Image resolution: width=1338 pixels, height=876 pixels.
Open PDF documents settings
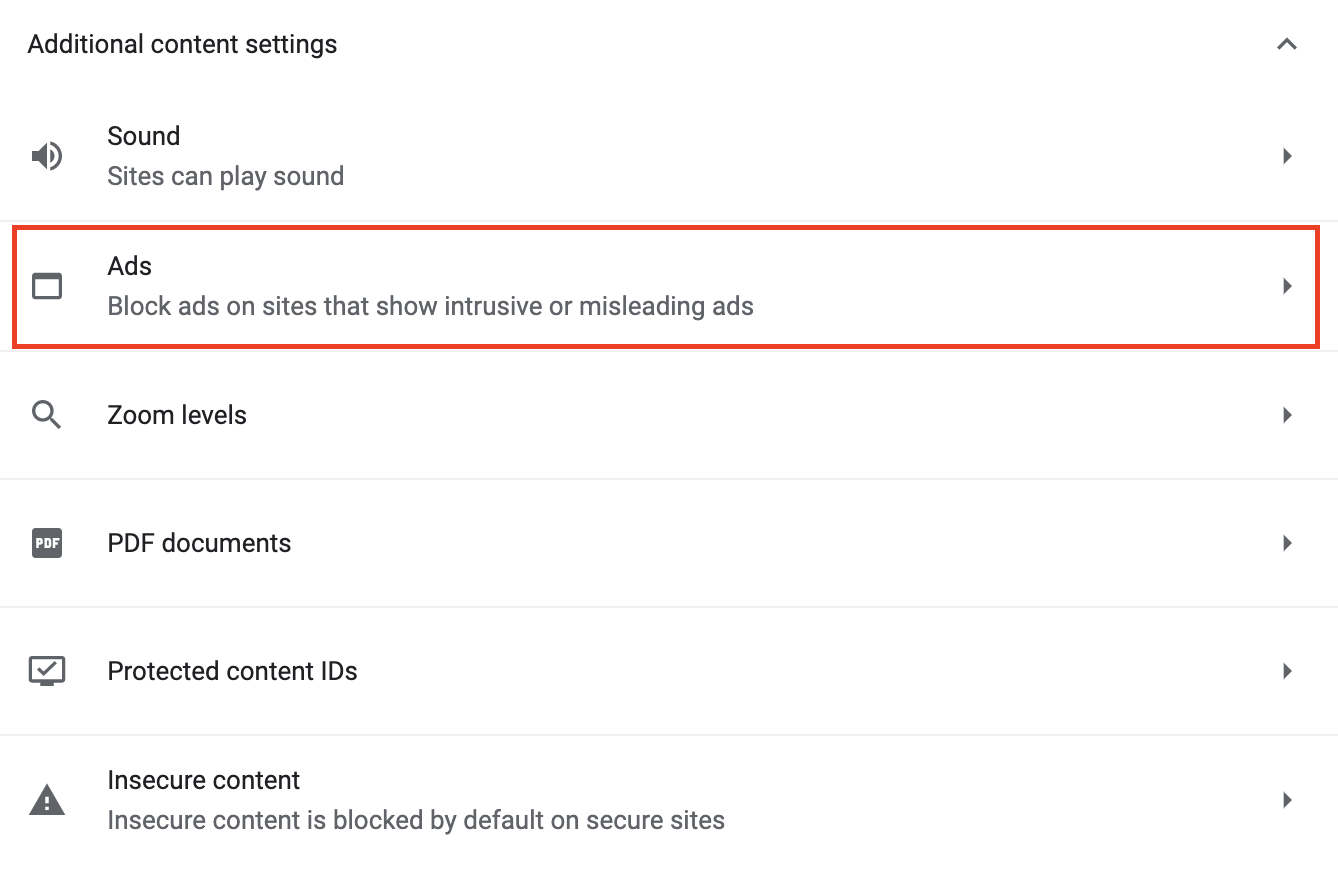click(669, 543)
